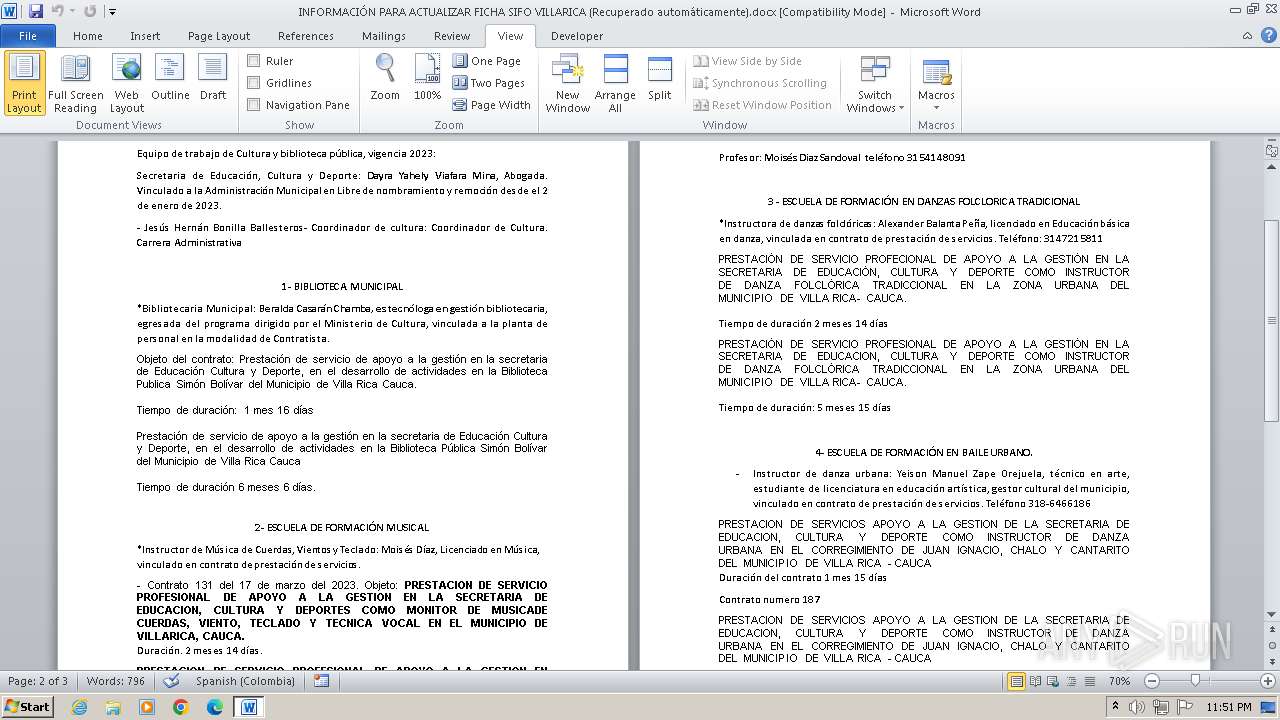Viewport: 1280px width, 720px height.
Task: Set zoom to 100% from the ribbon
Action: click(427, 78)
